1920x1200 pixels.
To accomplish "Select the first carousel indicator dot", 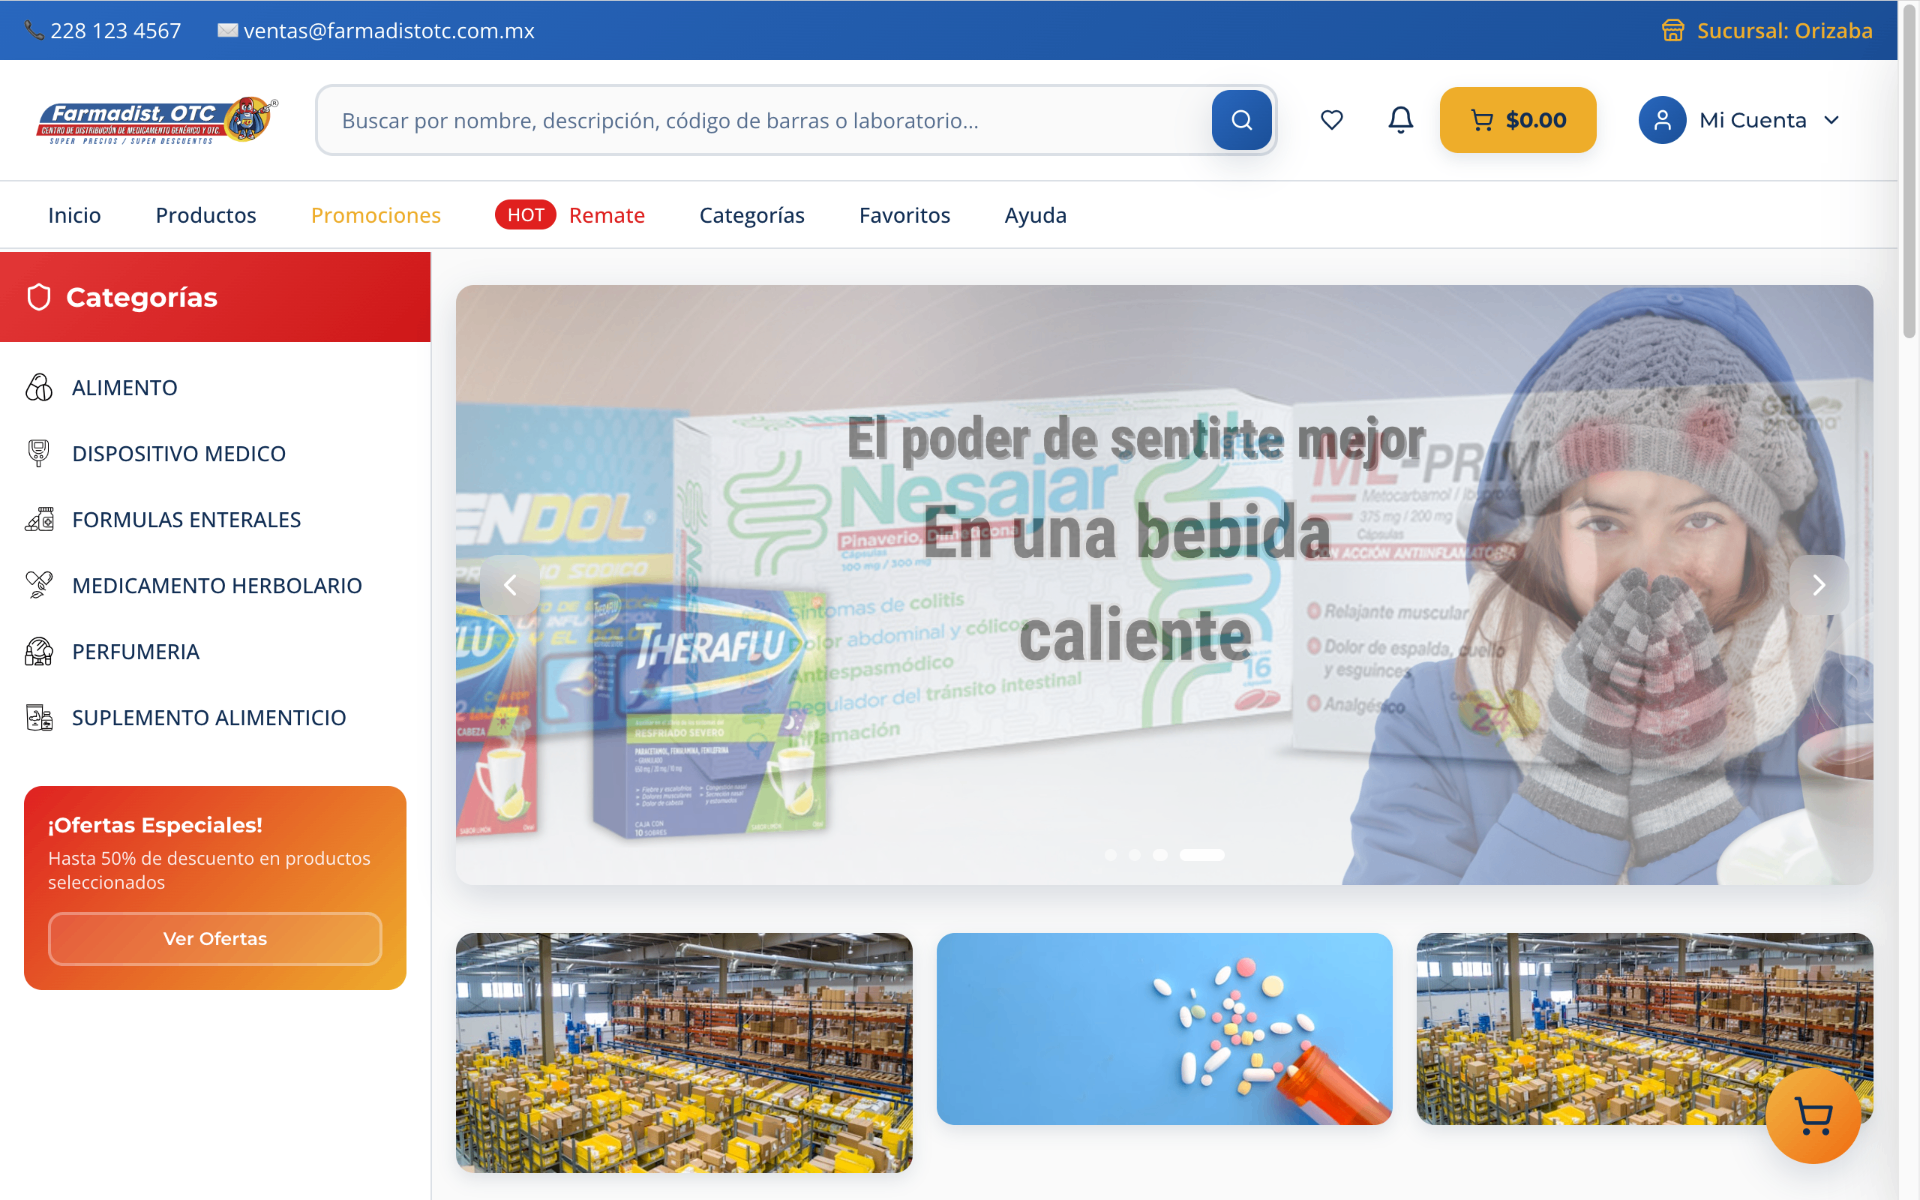I will pos(1111,855).
